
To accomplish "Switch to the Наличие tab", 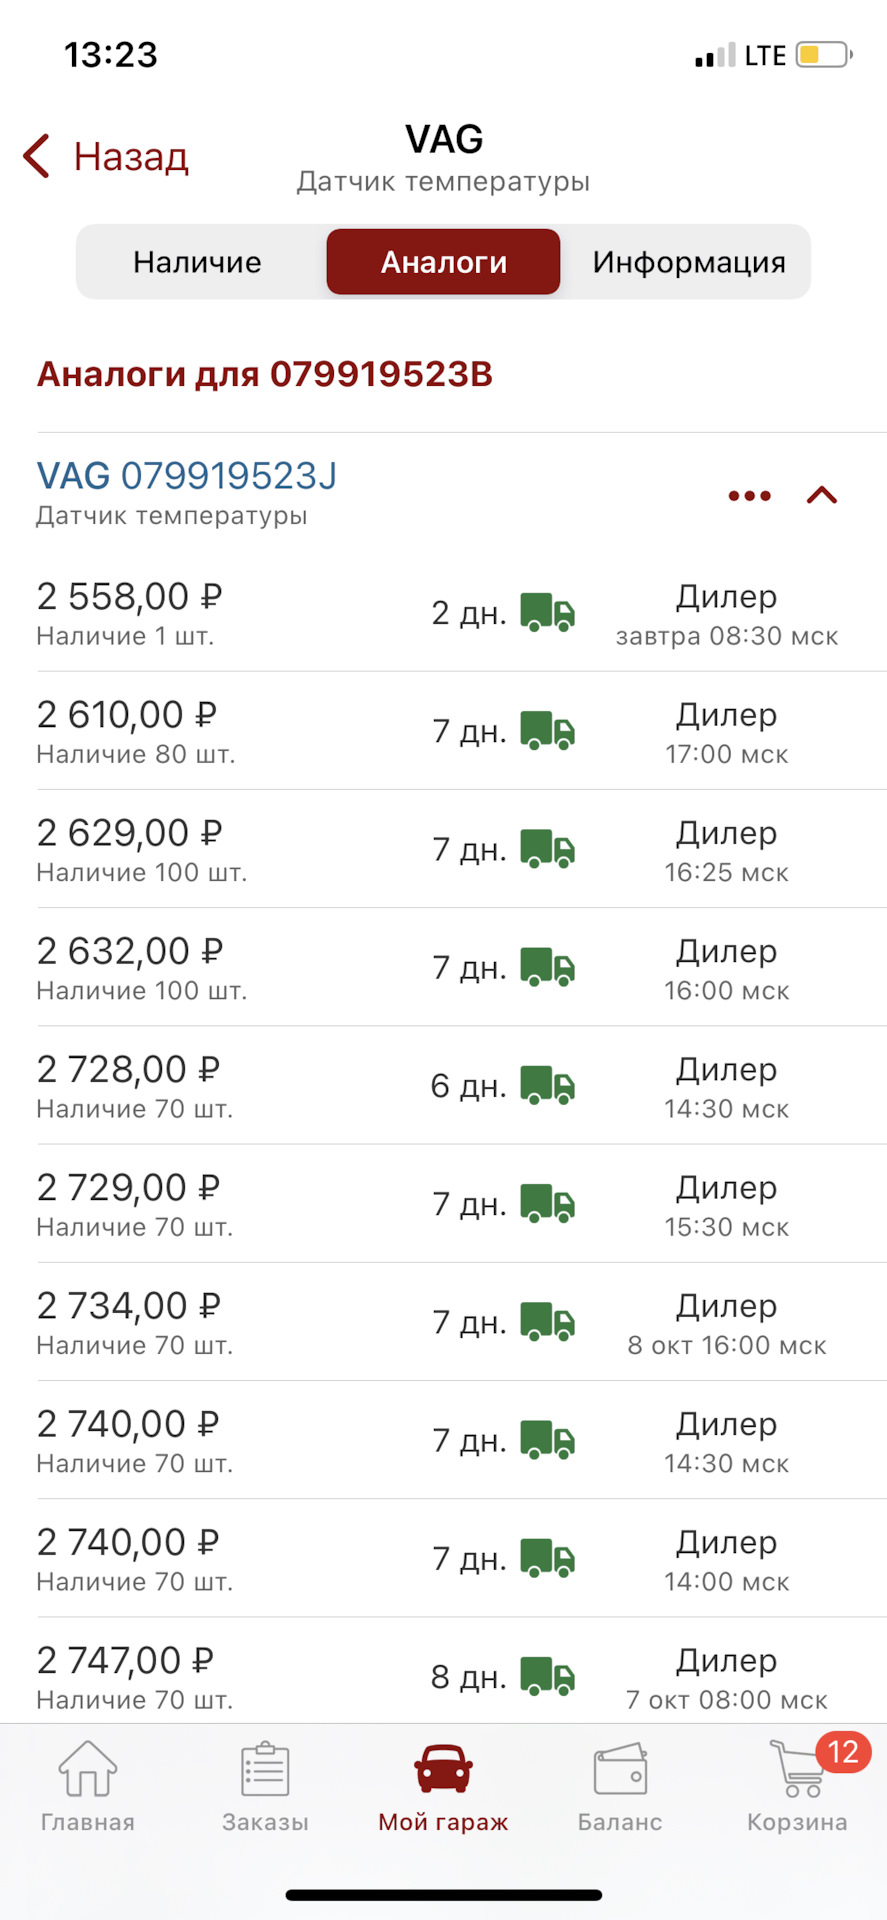I will [197, 262].
